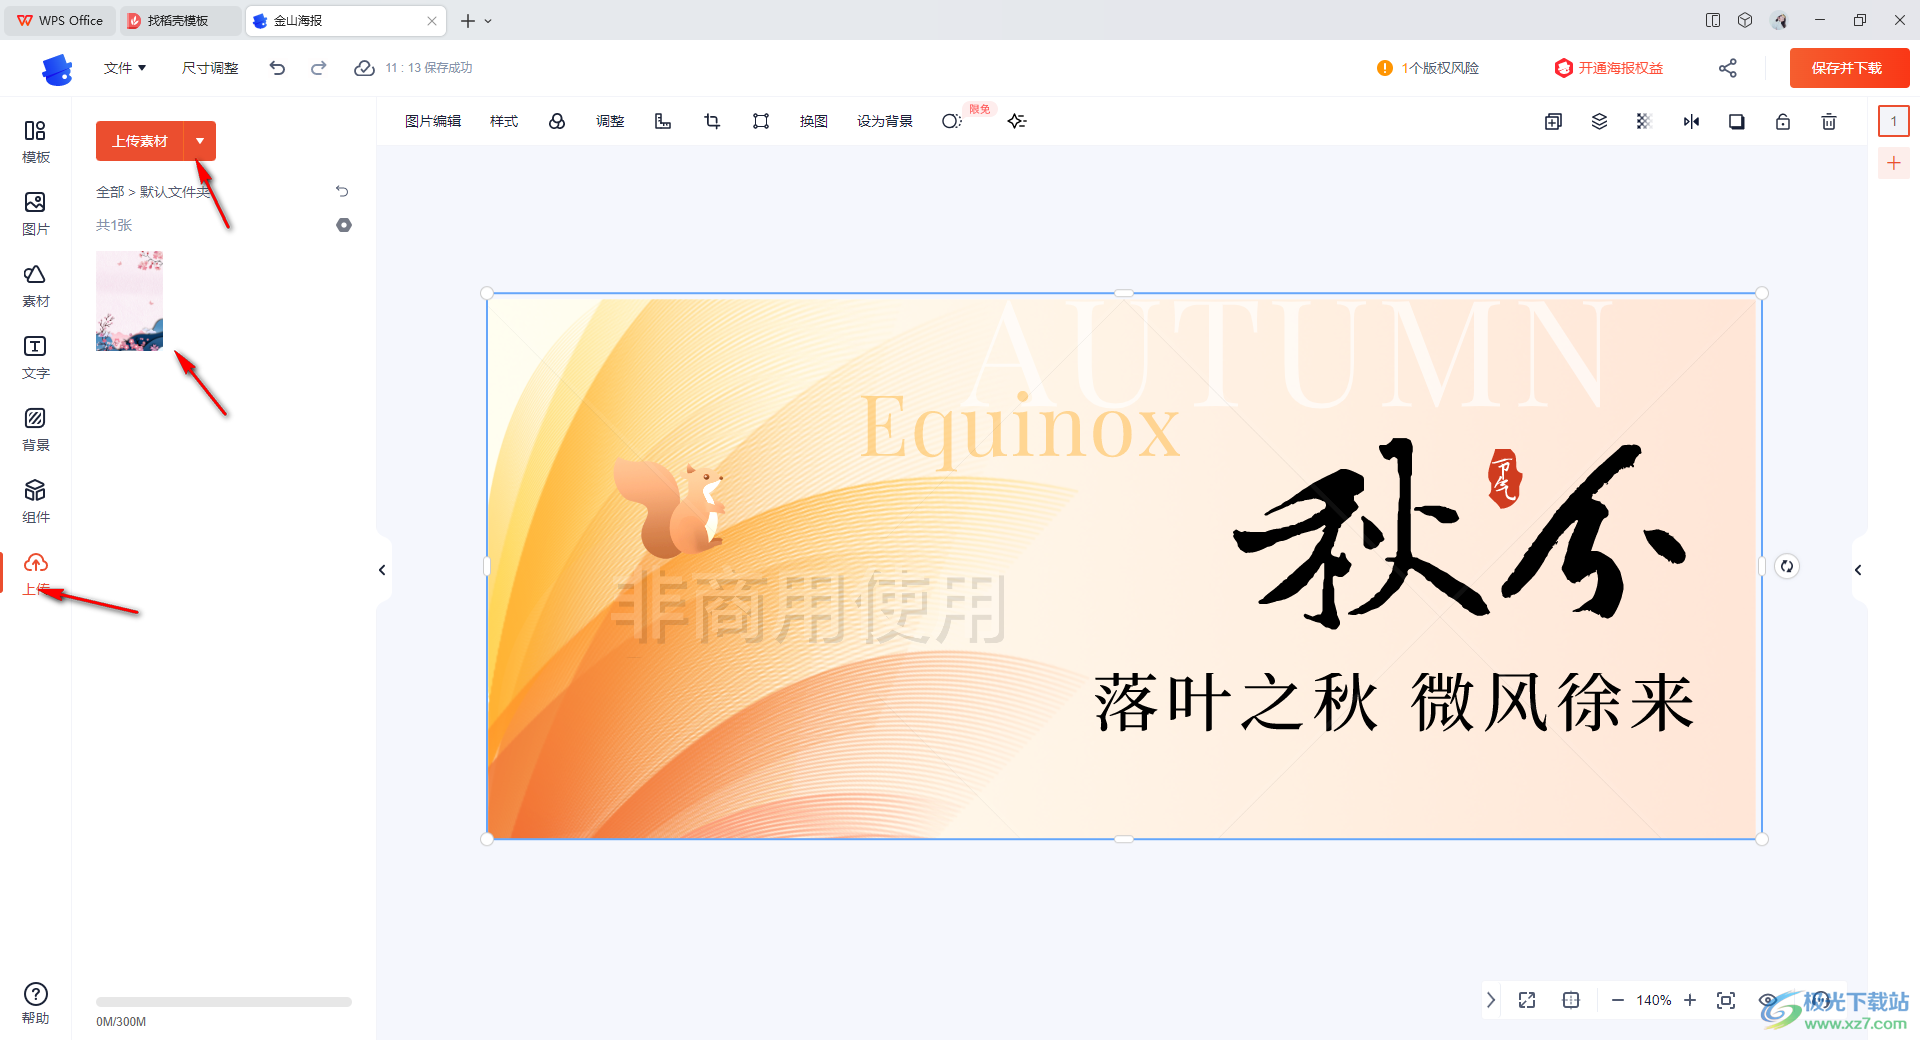1920x1040 pixels.
Task: Select page 1 thumbnail
Action: pos(1894,121)
